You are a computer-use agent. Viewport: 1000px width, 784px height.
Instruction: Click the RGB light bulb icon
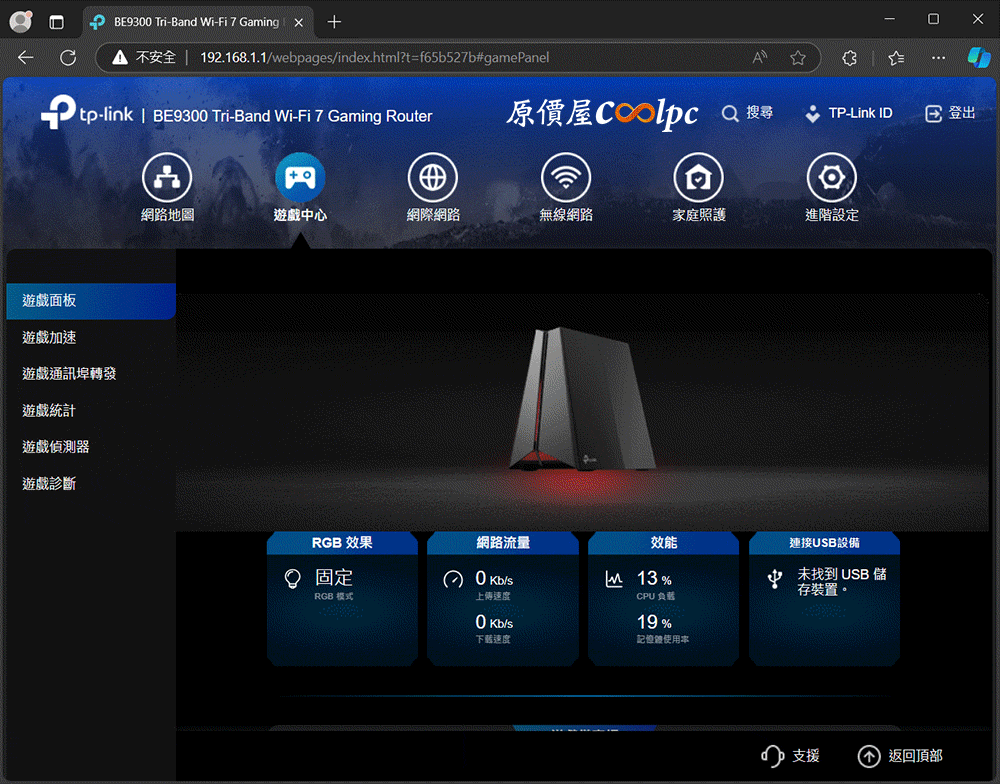[293, 579]
